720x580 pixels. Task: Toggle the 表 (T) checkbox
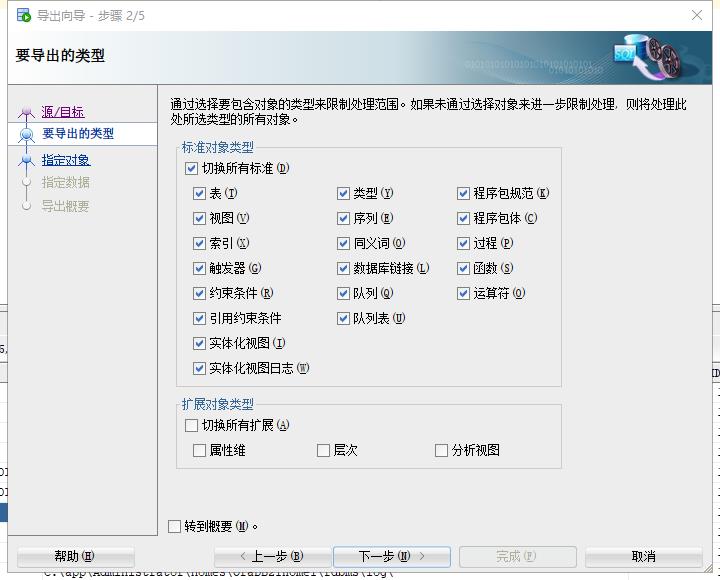click(200, 193)
